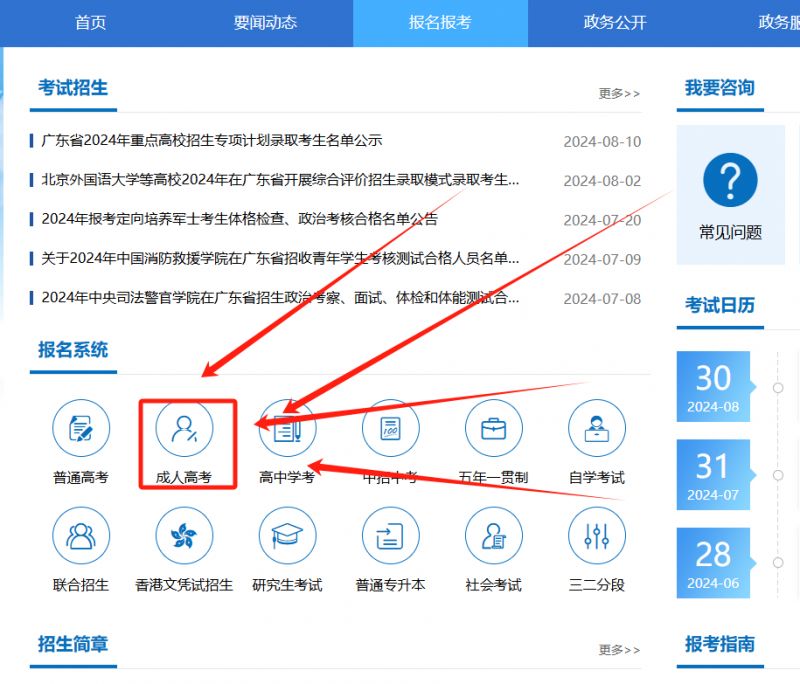Click timeline dot next to 2024-07
This screenshot has width=800, height=684.
pos(778,475)
